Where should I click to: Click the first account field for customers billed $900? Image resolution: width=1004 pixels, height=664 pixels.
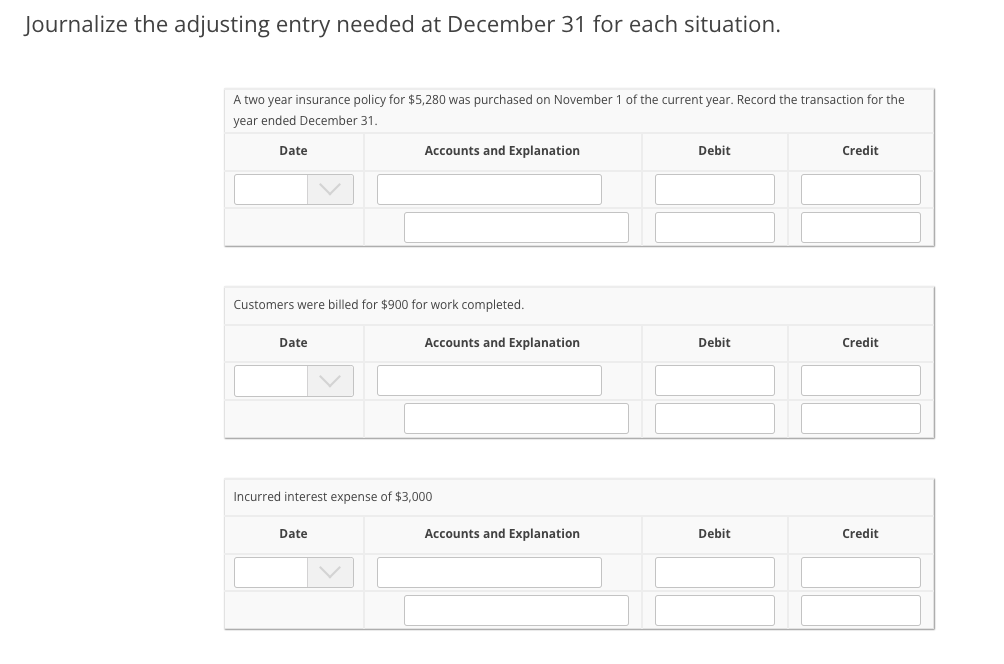click(488, 380)
